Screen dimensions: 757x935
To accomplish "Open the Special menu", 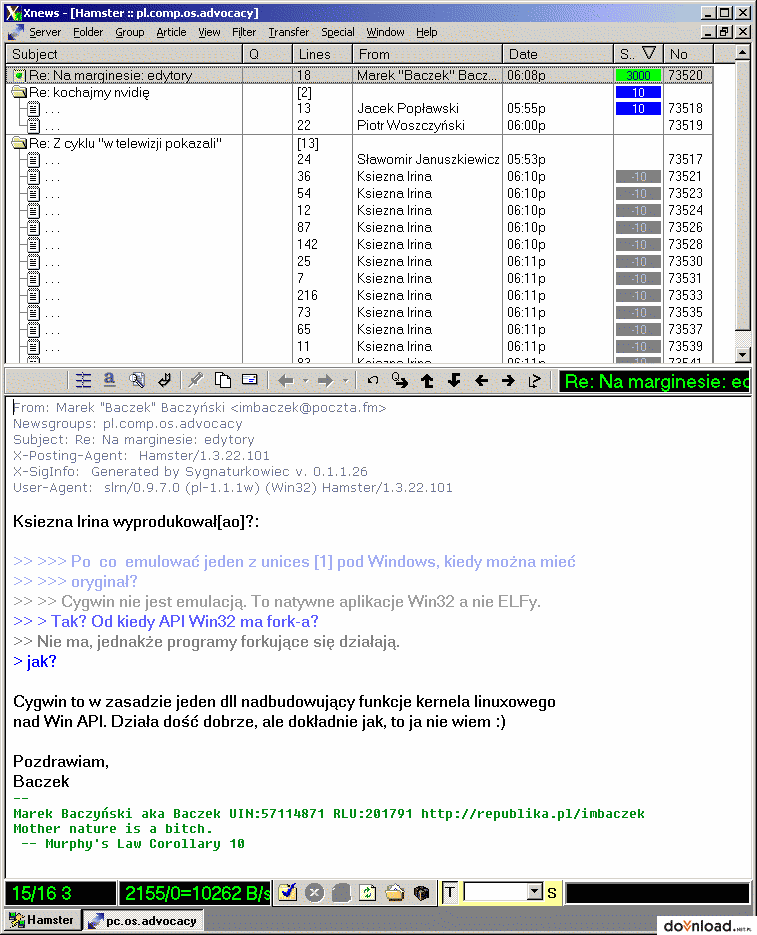I will pyautogui.click(x=338, y=32).
